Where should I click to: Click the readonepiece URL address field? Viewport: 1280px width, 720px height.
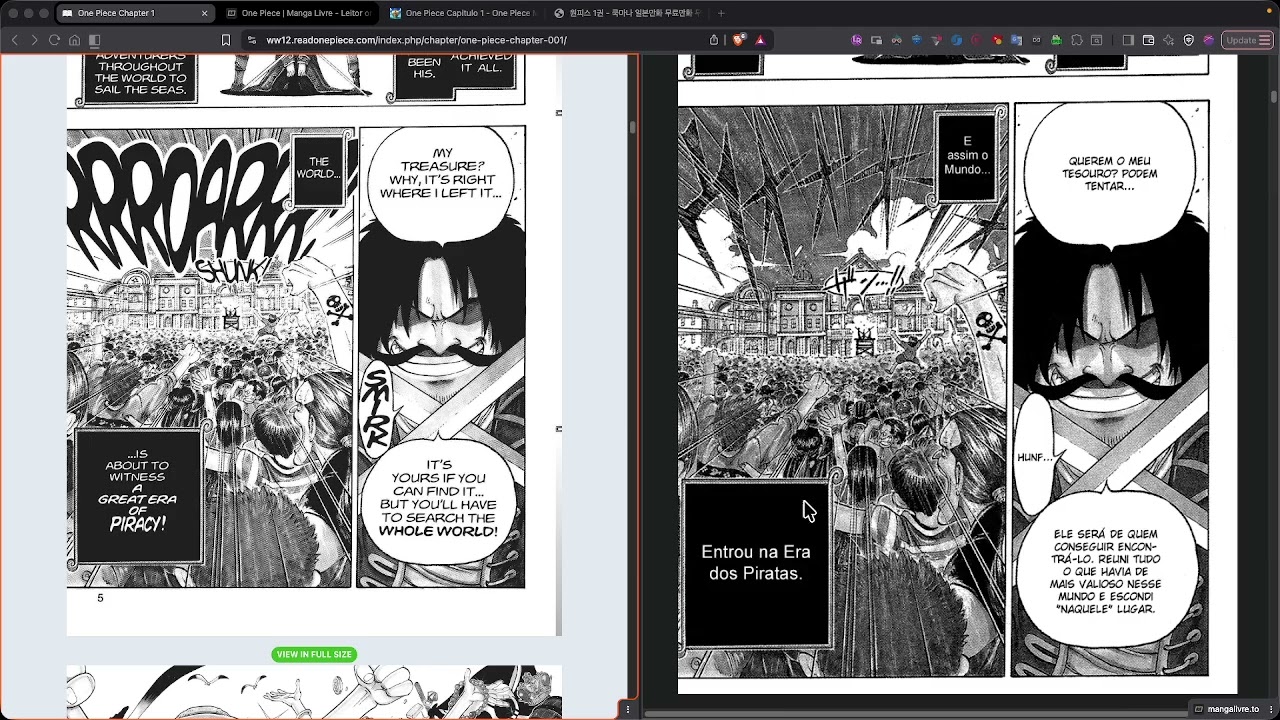[416, 40]
